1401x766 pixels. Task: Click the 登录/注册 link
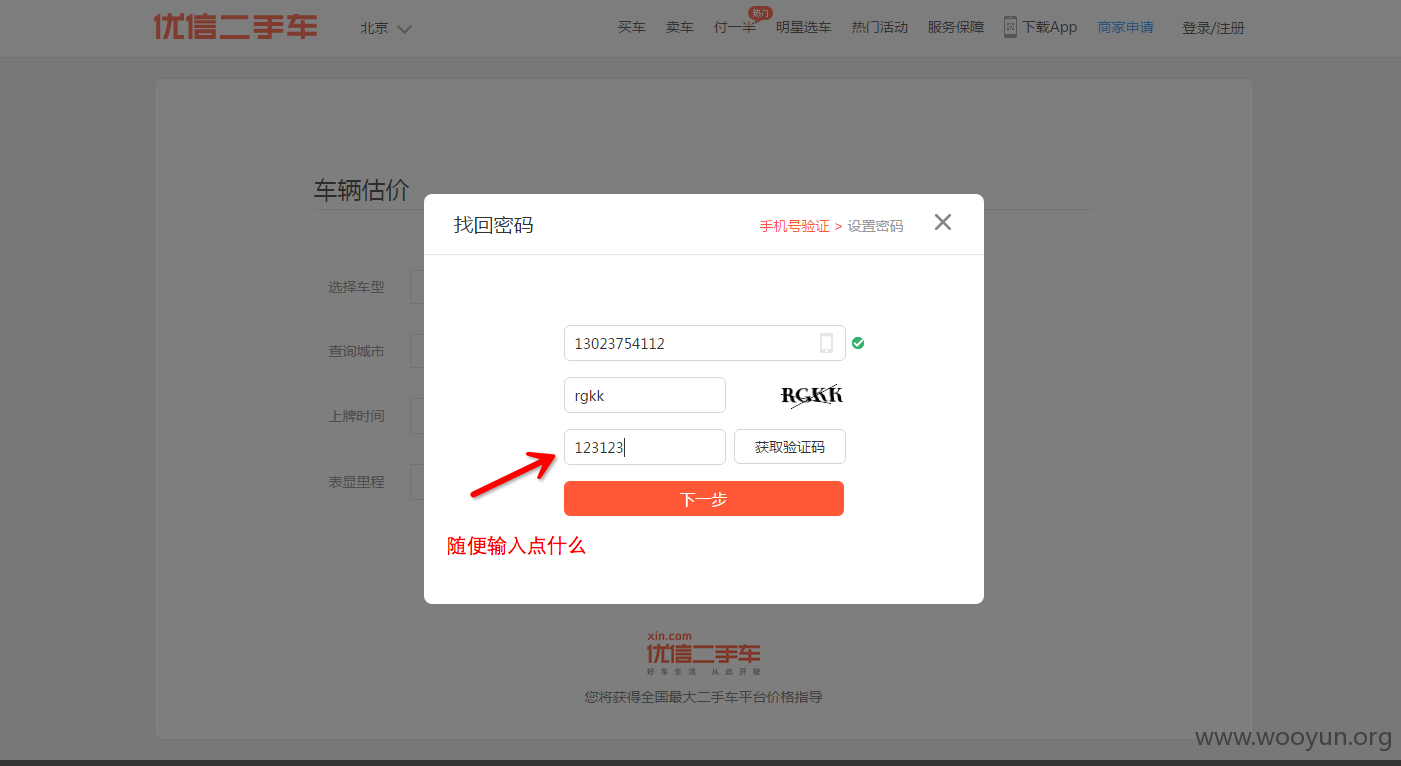(x=1213, y=28)
